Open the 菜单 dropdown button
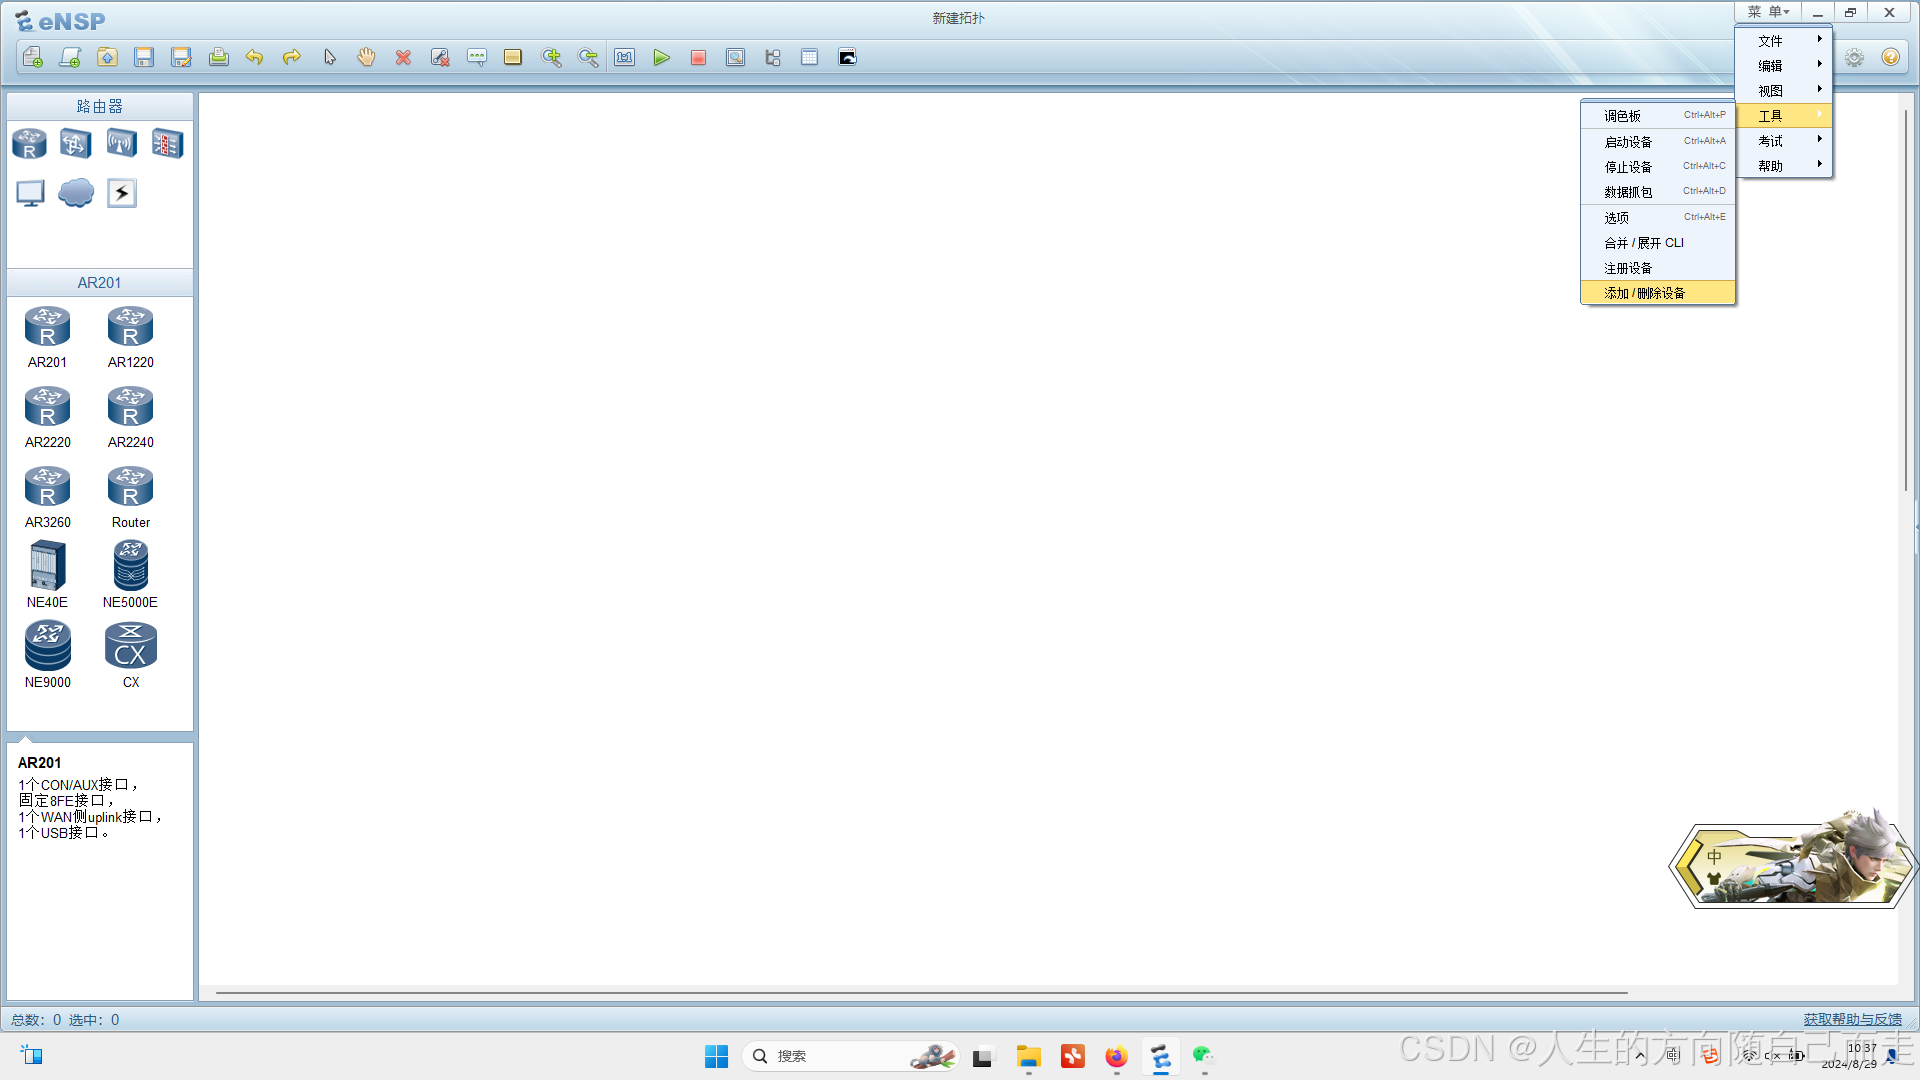The height and width of the screenshot is (1080, 1920). point(1768,12)
